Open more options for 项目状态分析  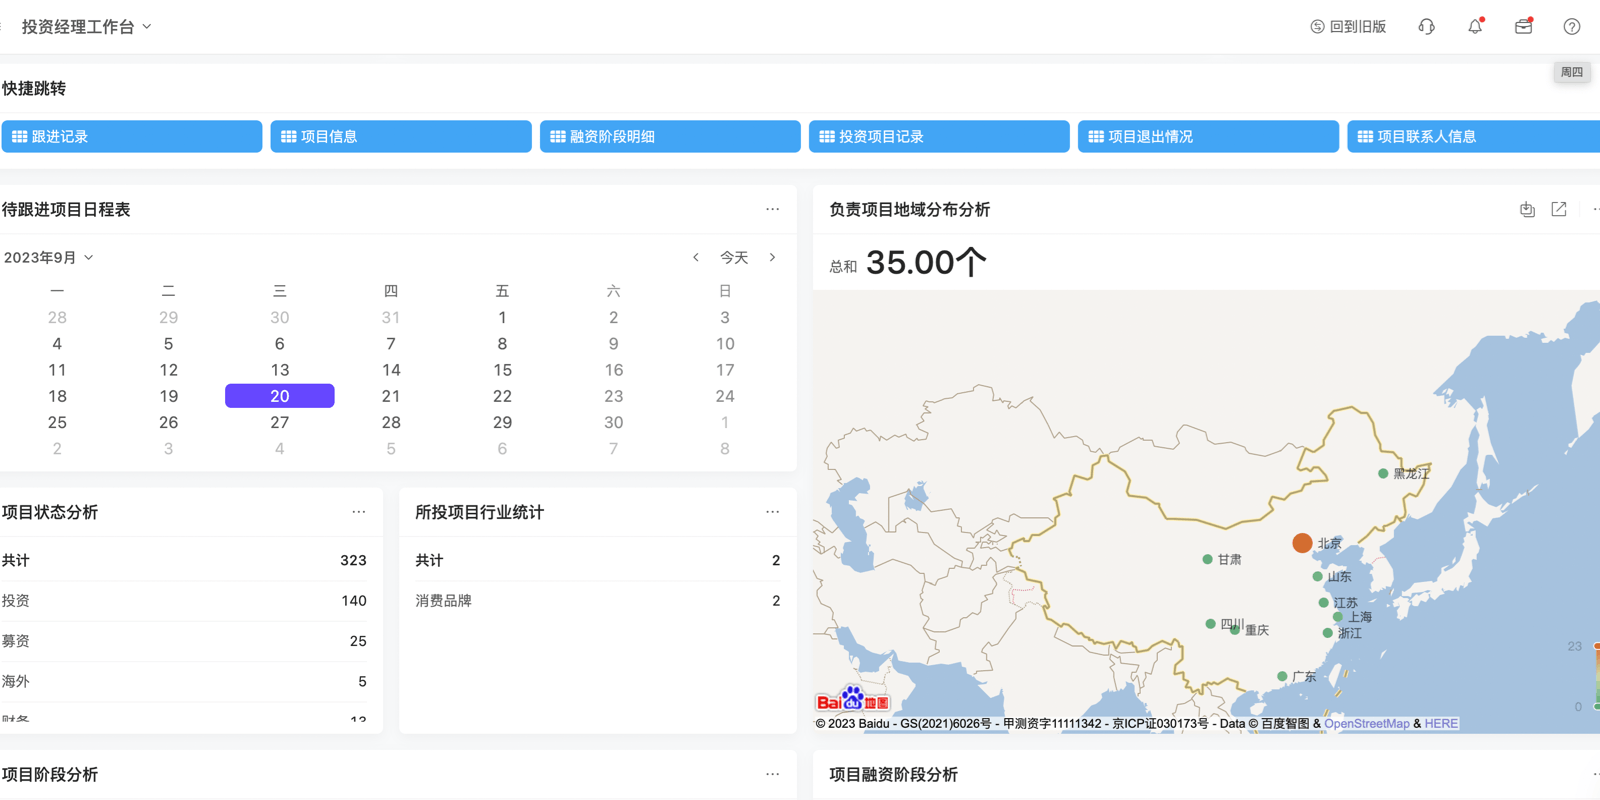(358, 512)
